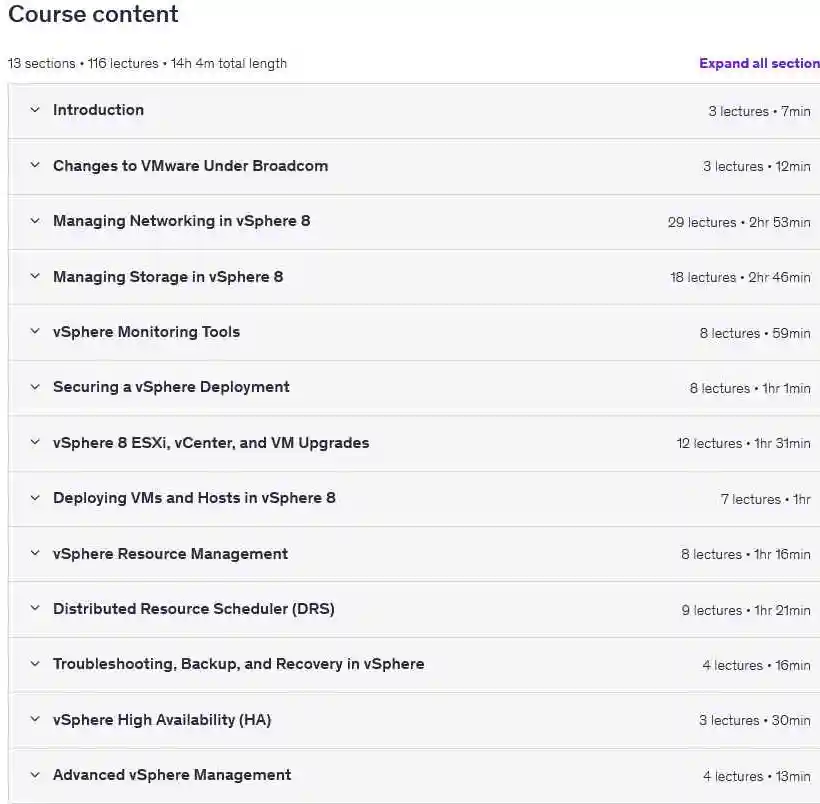Viewport: 820px width, 804px height.
Task: Expand Deploying VMs and Hosts chevron
Action: (x=35, y=497)
